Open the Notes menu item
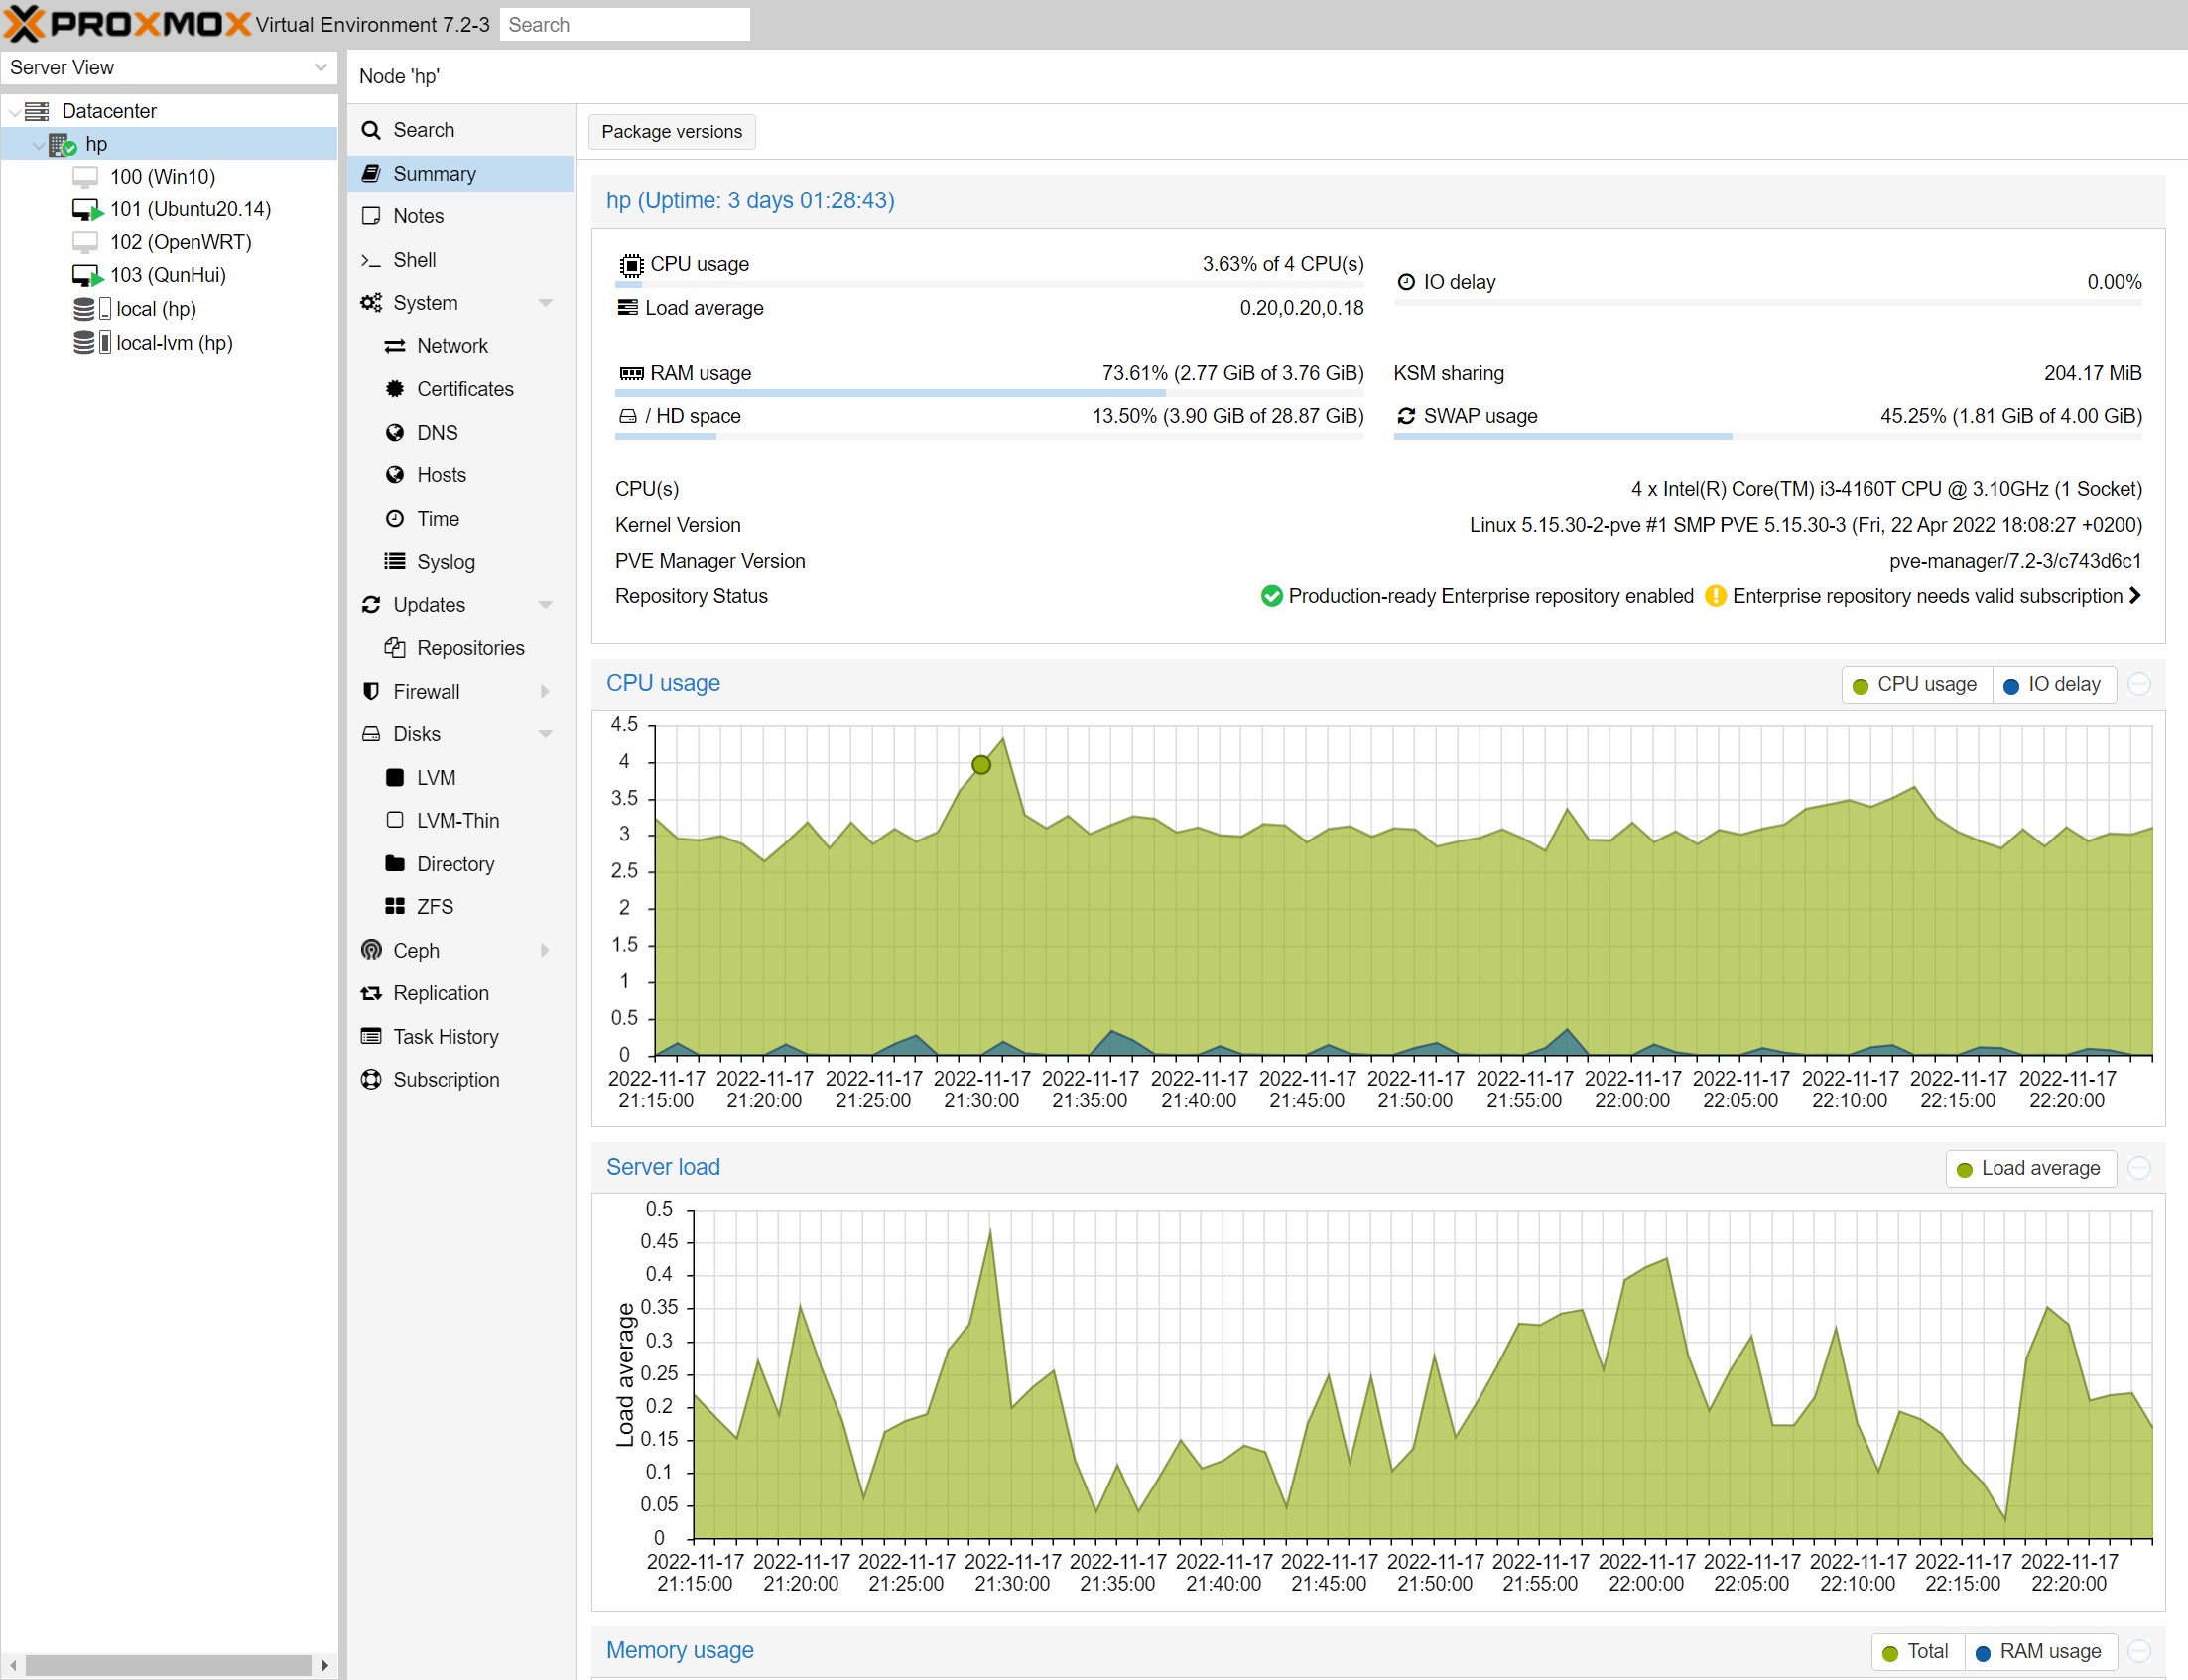This screenshot has width=2188, height=1680. pos(418,216)
